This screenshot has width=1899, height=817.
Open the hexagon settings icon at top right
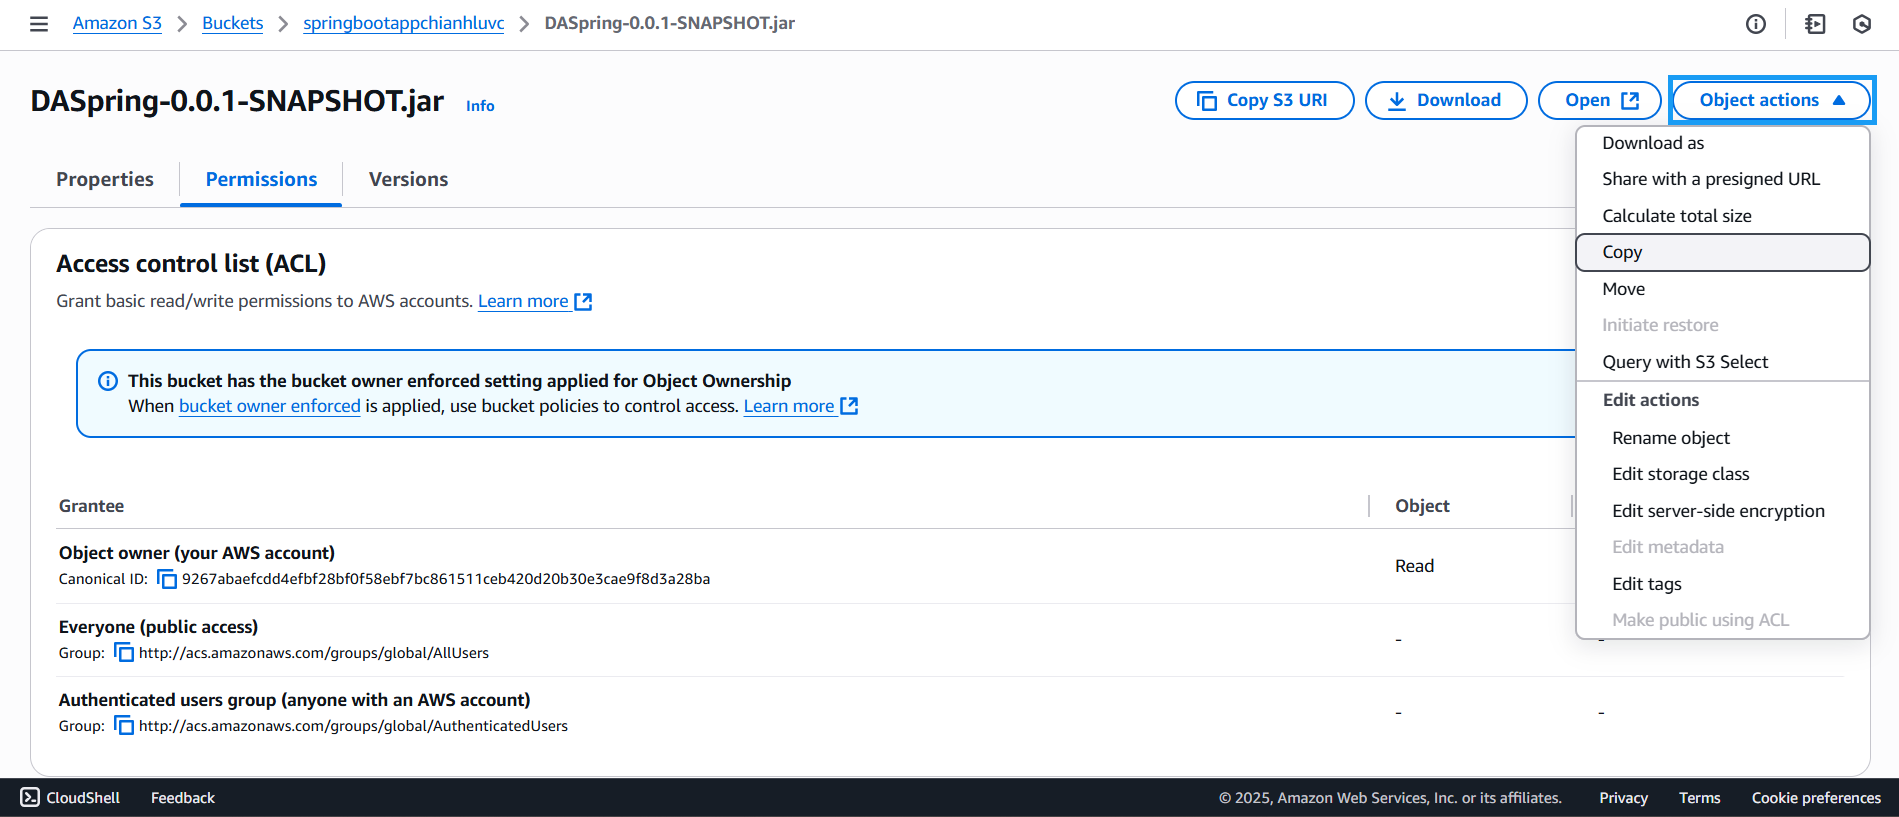click(x=1862, y=24)
